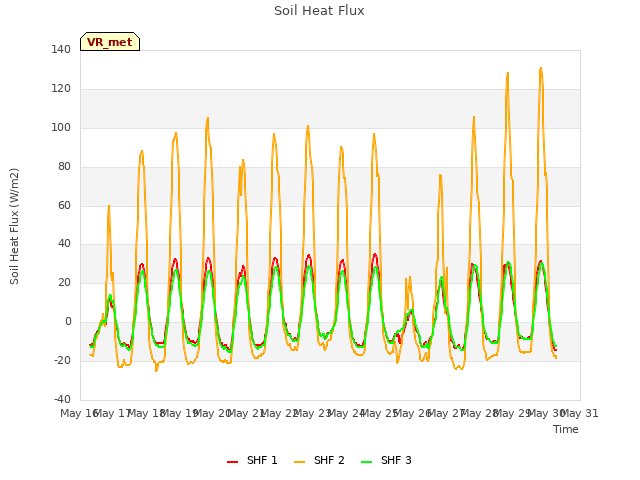Click the highest SHF 2 peak near May 30

541,68
